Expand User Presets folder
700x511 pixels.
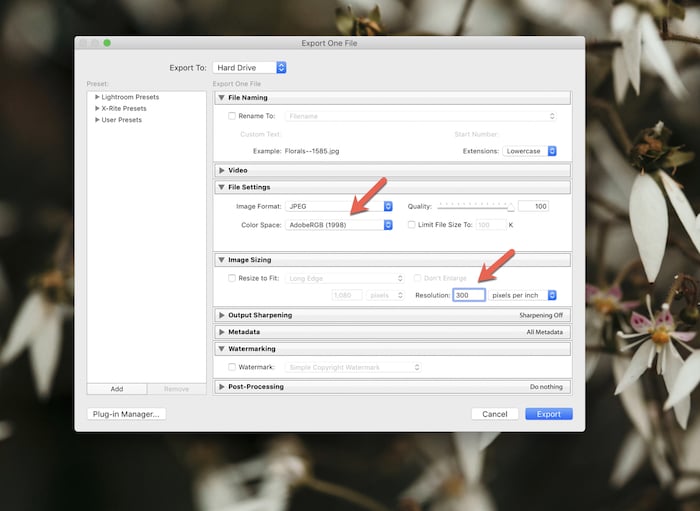pyautogui.click(x=97, y=120)
